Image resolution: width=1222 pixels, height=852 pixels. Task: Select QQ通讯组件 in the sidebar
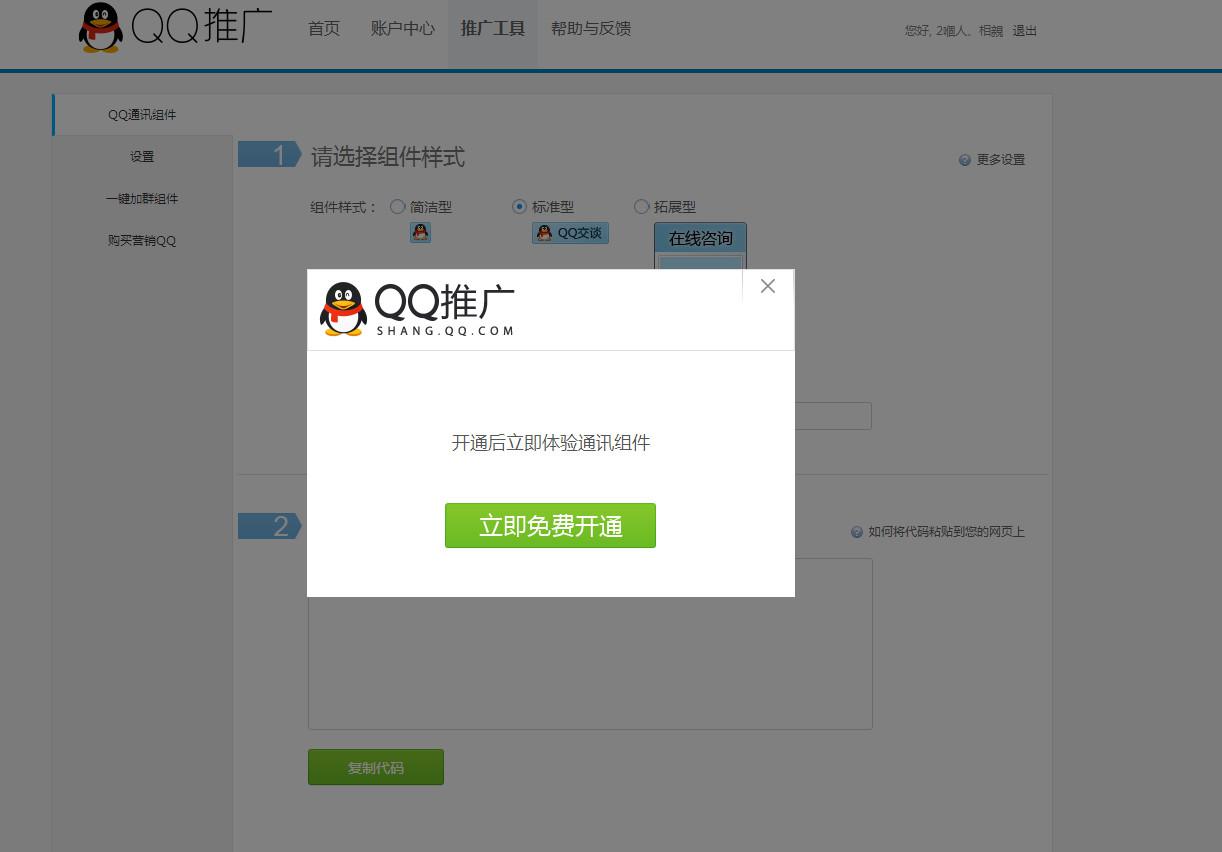click(142, 115)
